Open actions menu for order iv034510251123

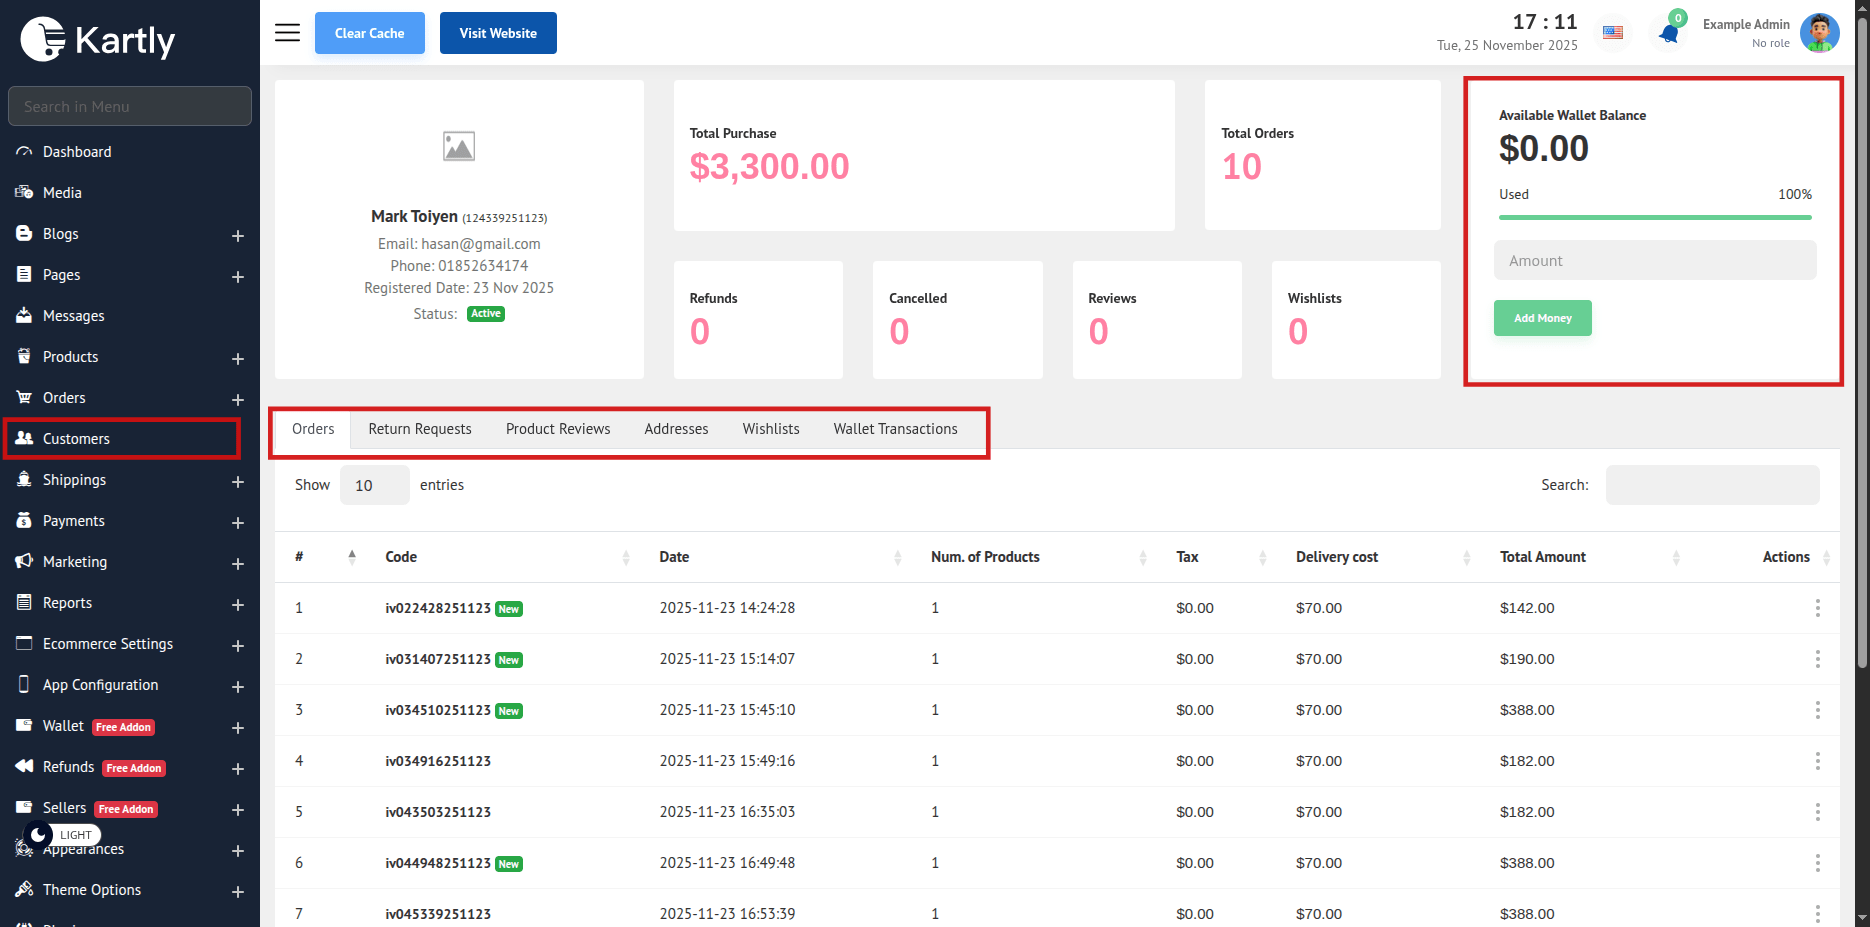(1817, 710)
